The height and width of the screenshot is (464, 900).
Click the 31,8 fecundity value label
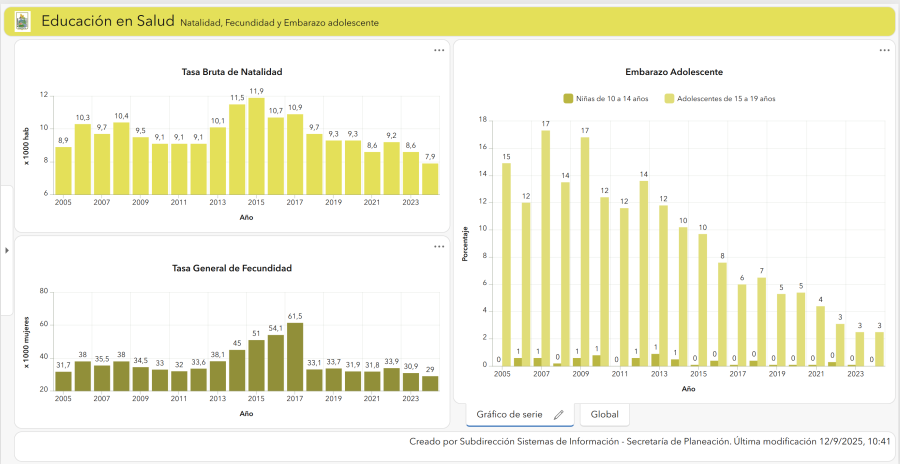pos(372,365)
